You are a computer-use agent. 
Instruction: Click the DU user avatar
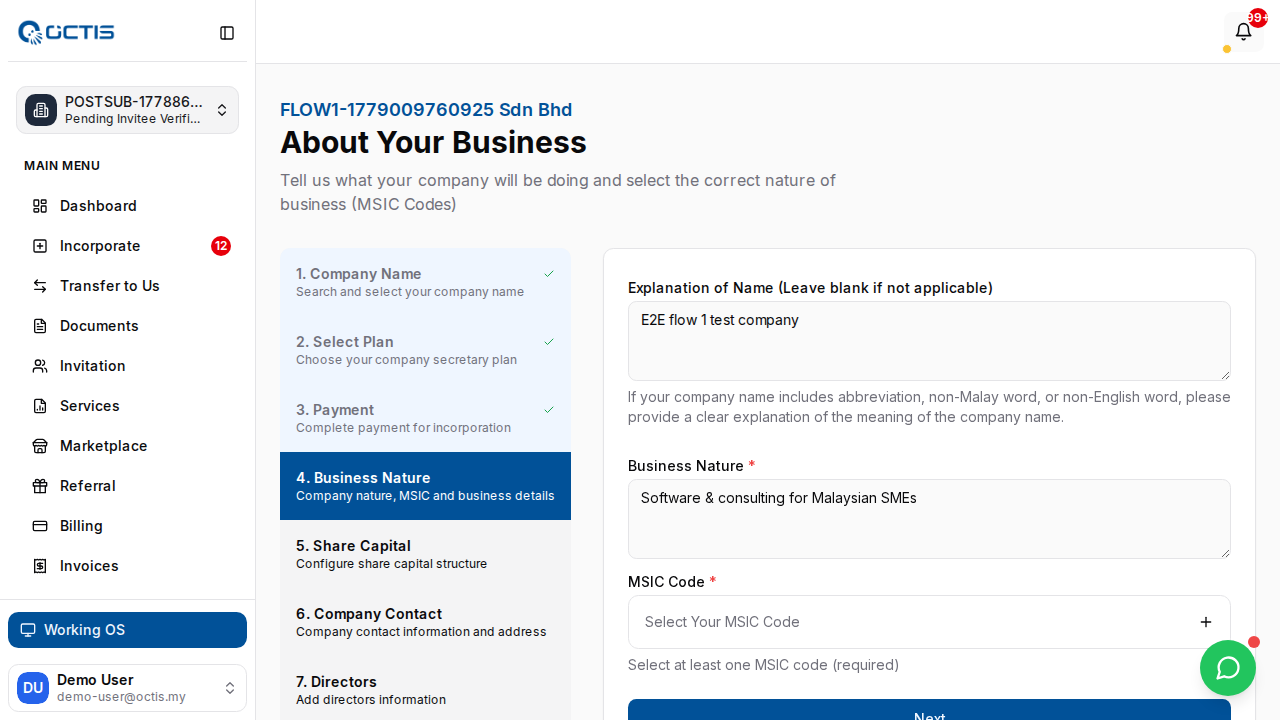click(33, 688)
